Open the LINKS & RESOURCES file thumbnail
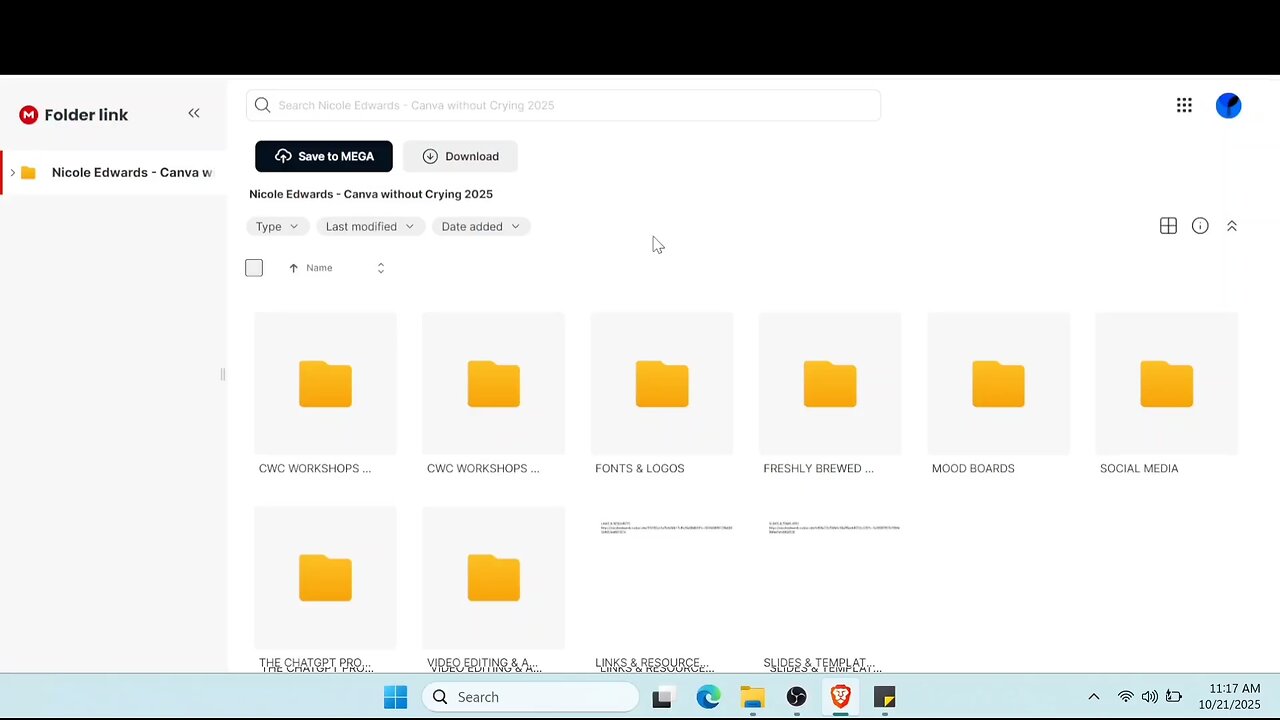 click(x=662, y=578)
